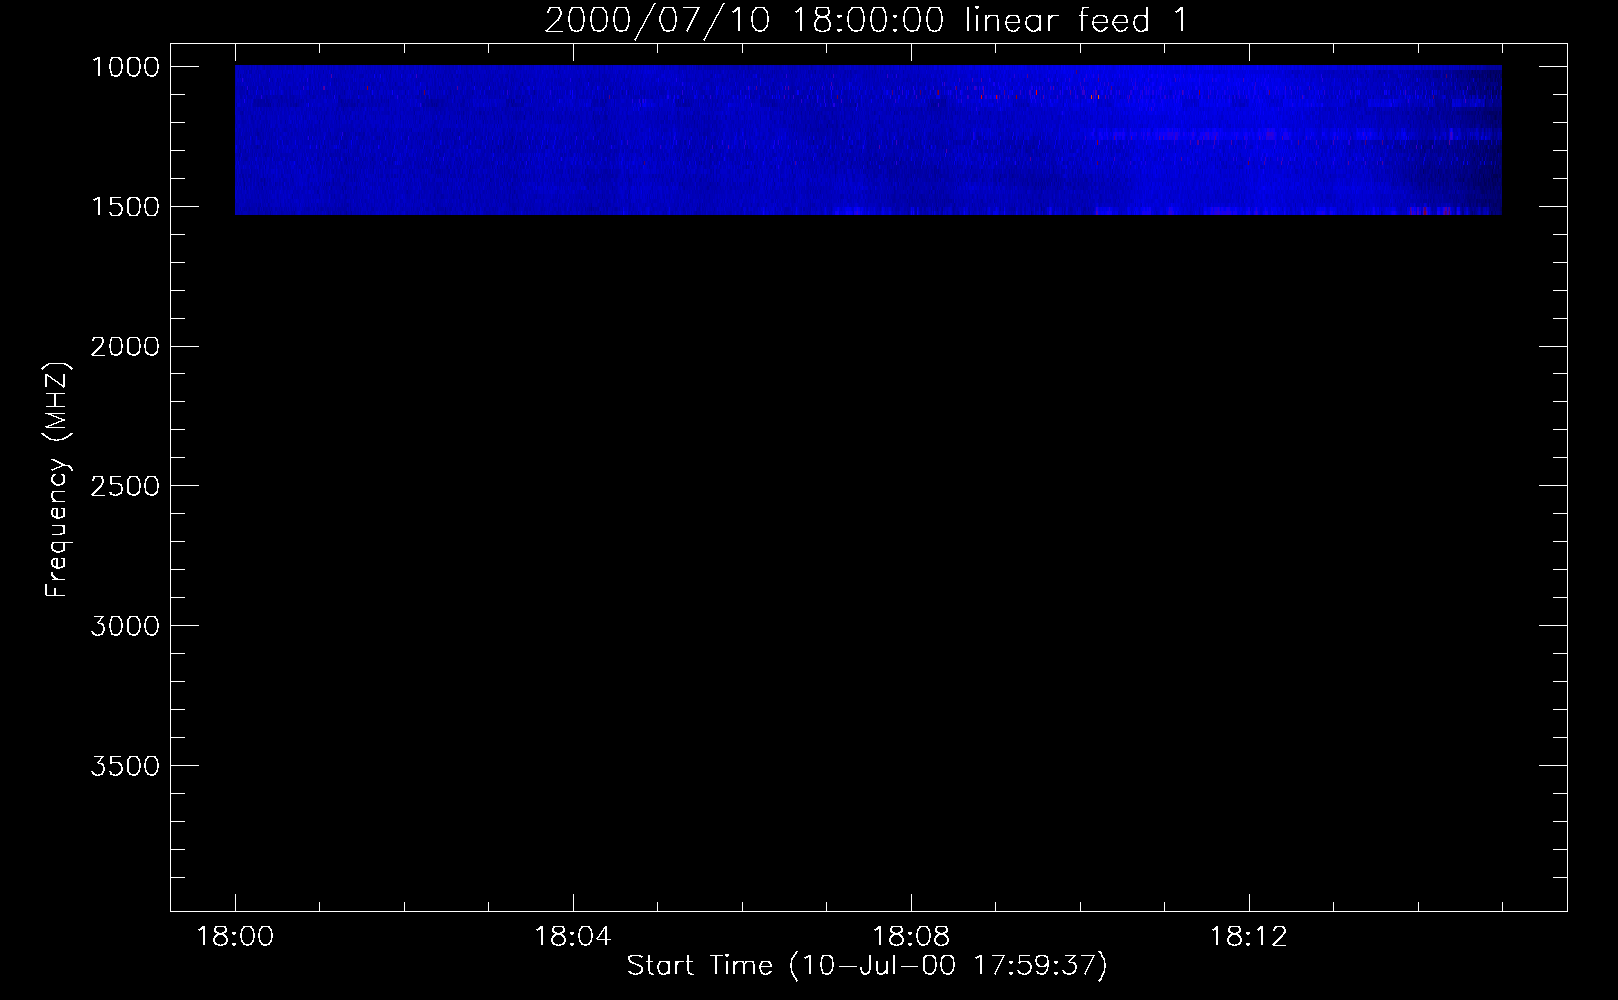Screen dimensions: 1618x1000
Task: Click the 18:00 time tick label
Action: (x=235, y=937)
